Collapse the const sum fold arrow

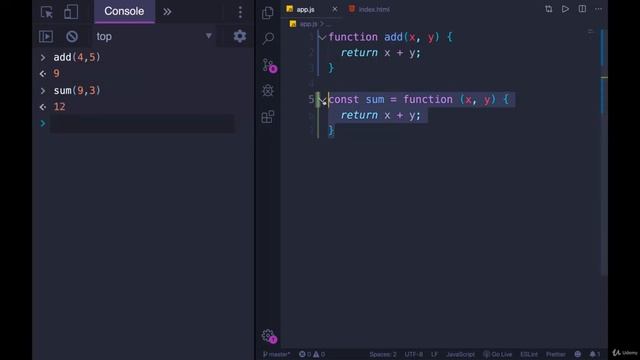click(x=323, y=100)
